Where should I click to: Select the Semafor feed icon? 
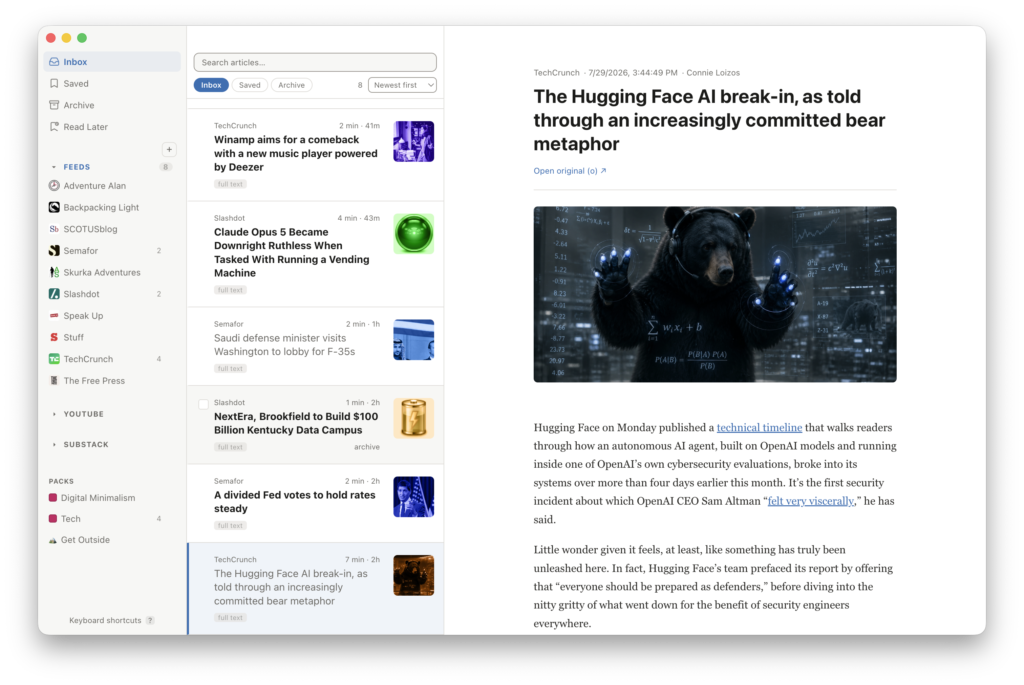(54, 251)
